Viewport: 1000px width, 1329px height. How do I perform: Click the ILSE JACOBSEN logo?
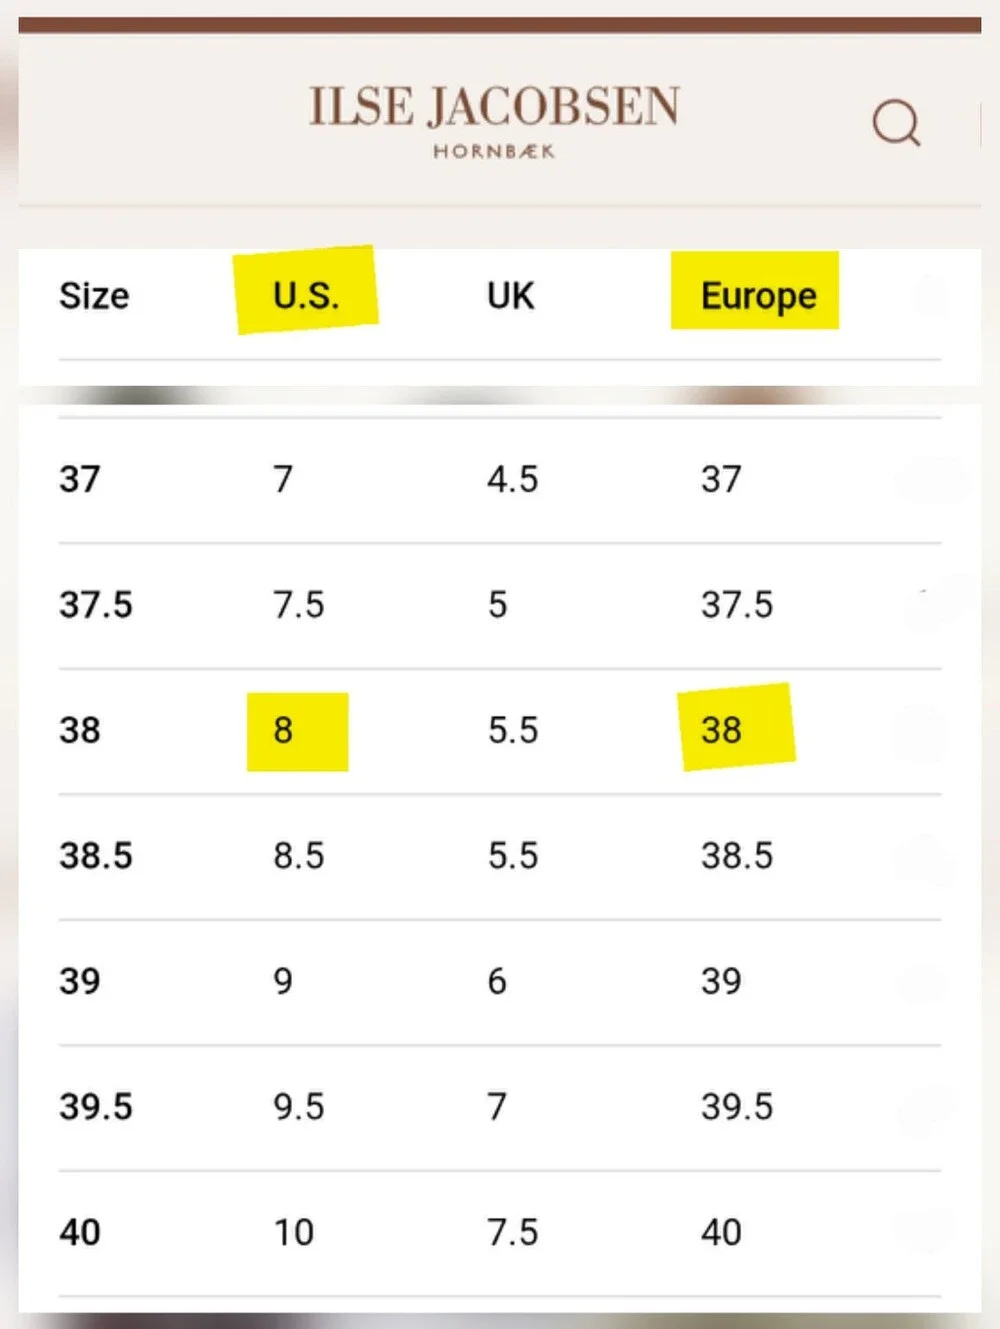[x=494, y=107]
